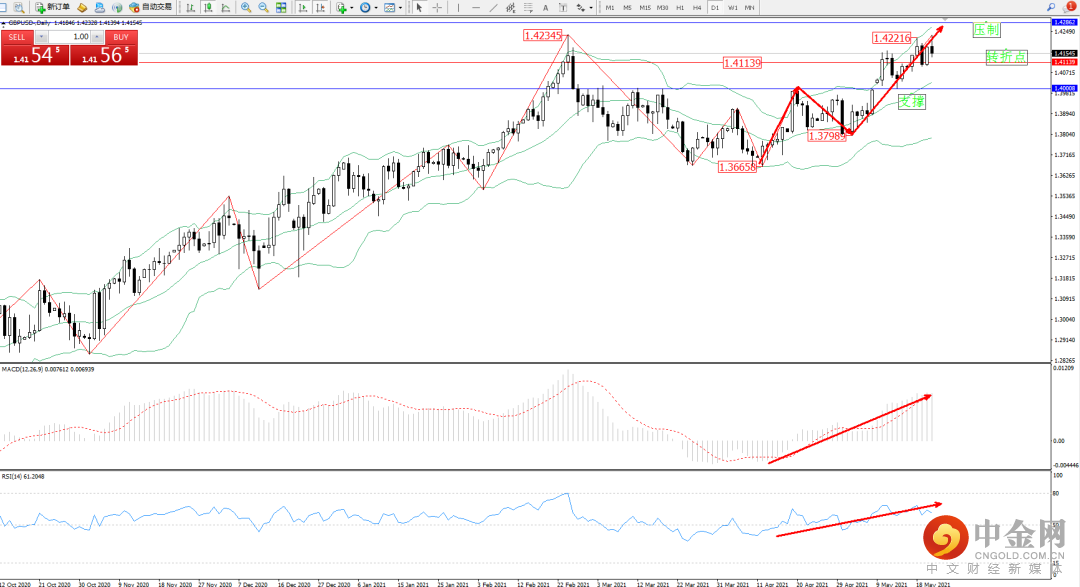Switch to H1 timeframe
Viewport: 1080px width, 587px height.
coord(680,8)
